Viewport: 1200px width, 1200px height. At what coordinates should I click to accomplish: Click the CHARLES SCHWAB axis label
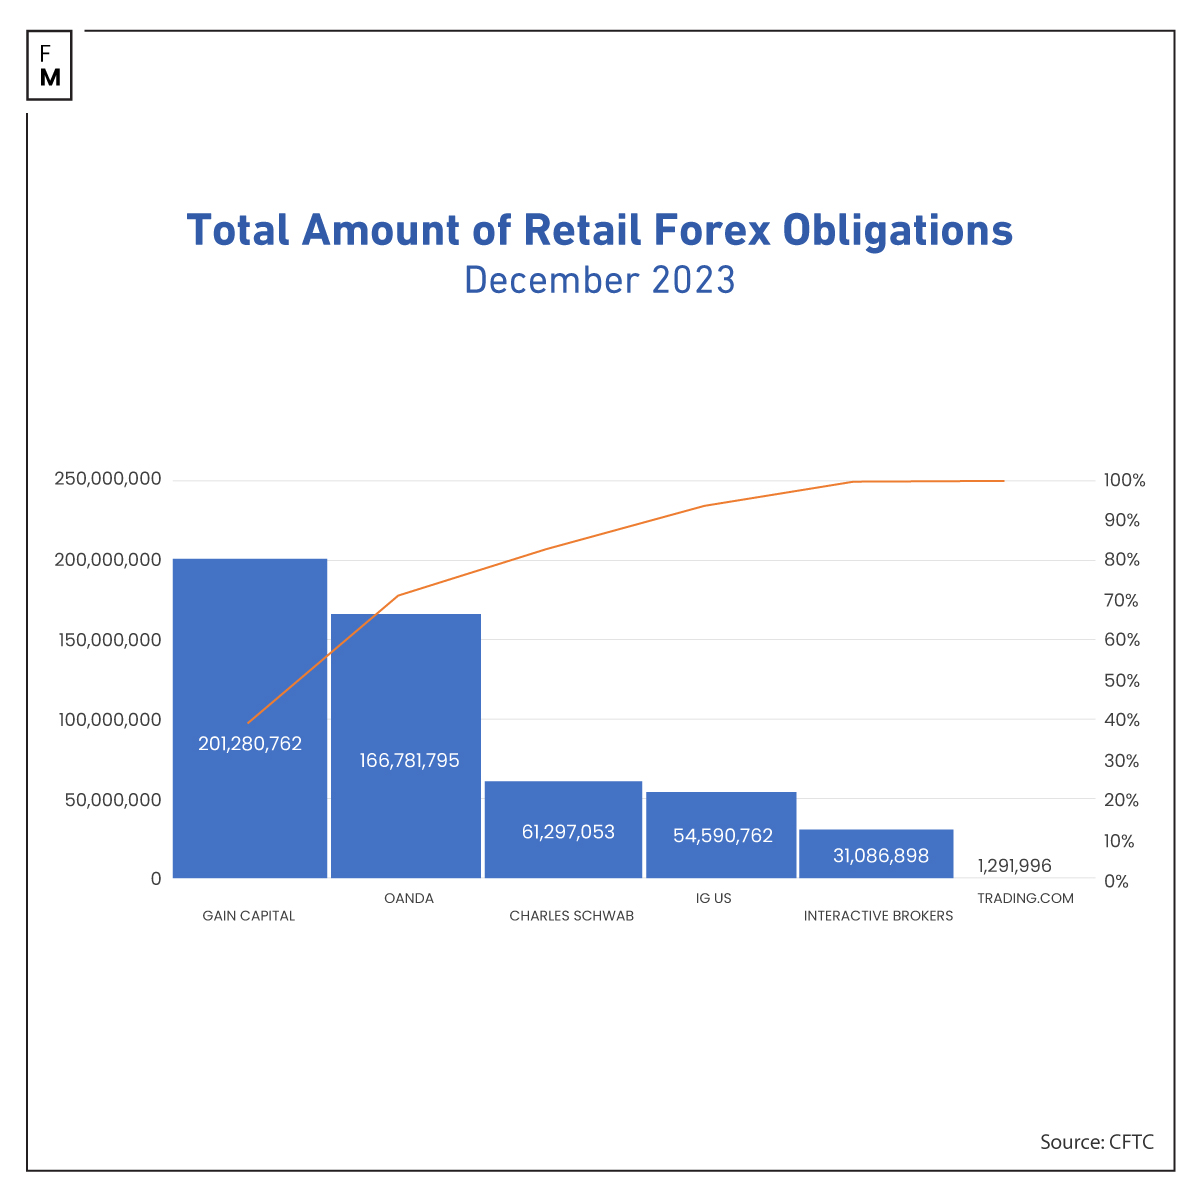pos(571,916)
